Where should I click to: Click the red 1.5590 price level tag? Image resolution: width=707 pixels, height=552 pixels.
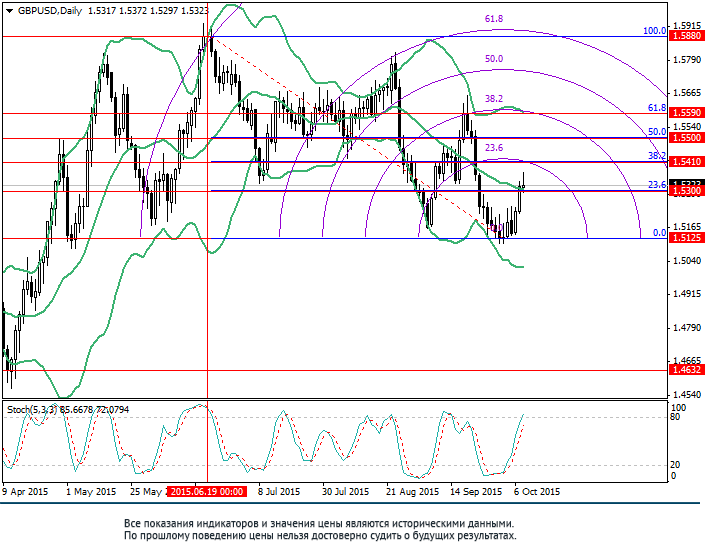[x=687, y=113]
